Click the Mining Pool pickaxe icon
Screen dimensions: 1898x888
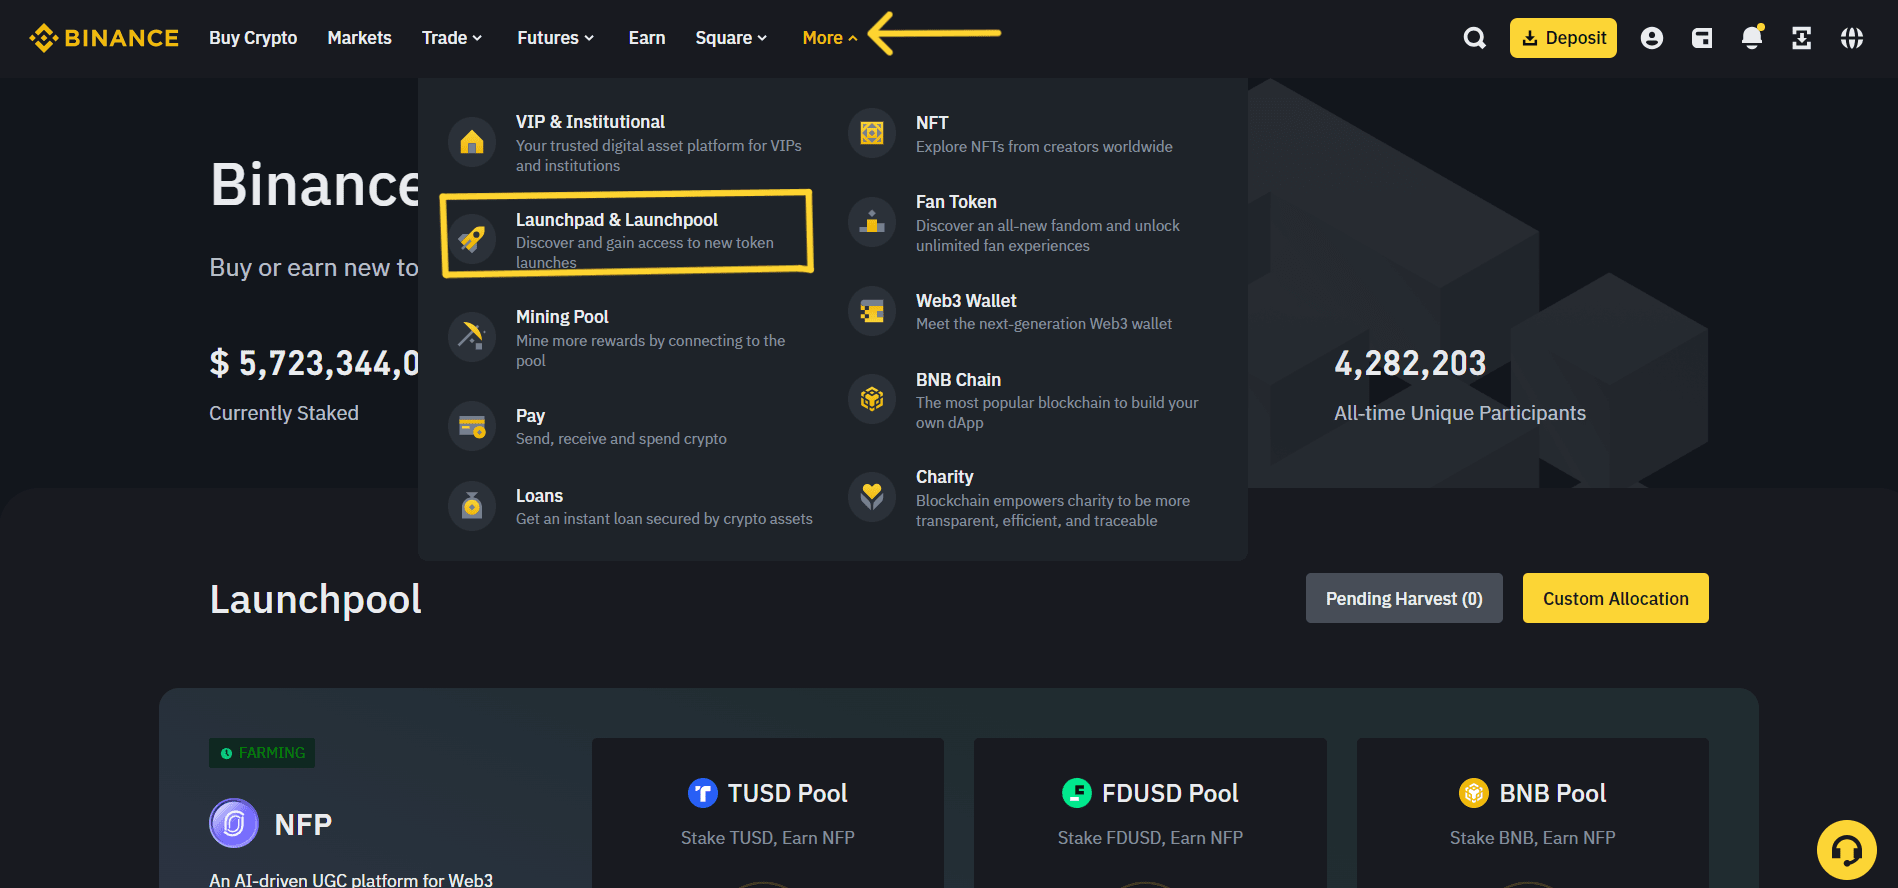coord(472,337)
